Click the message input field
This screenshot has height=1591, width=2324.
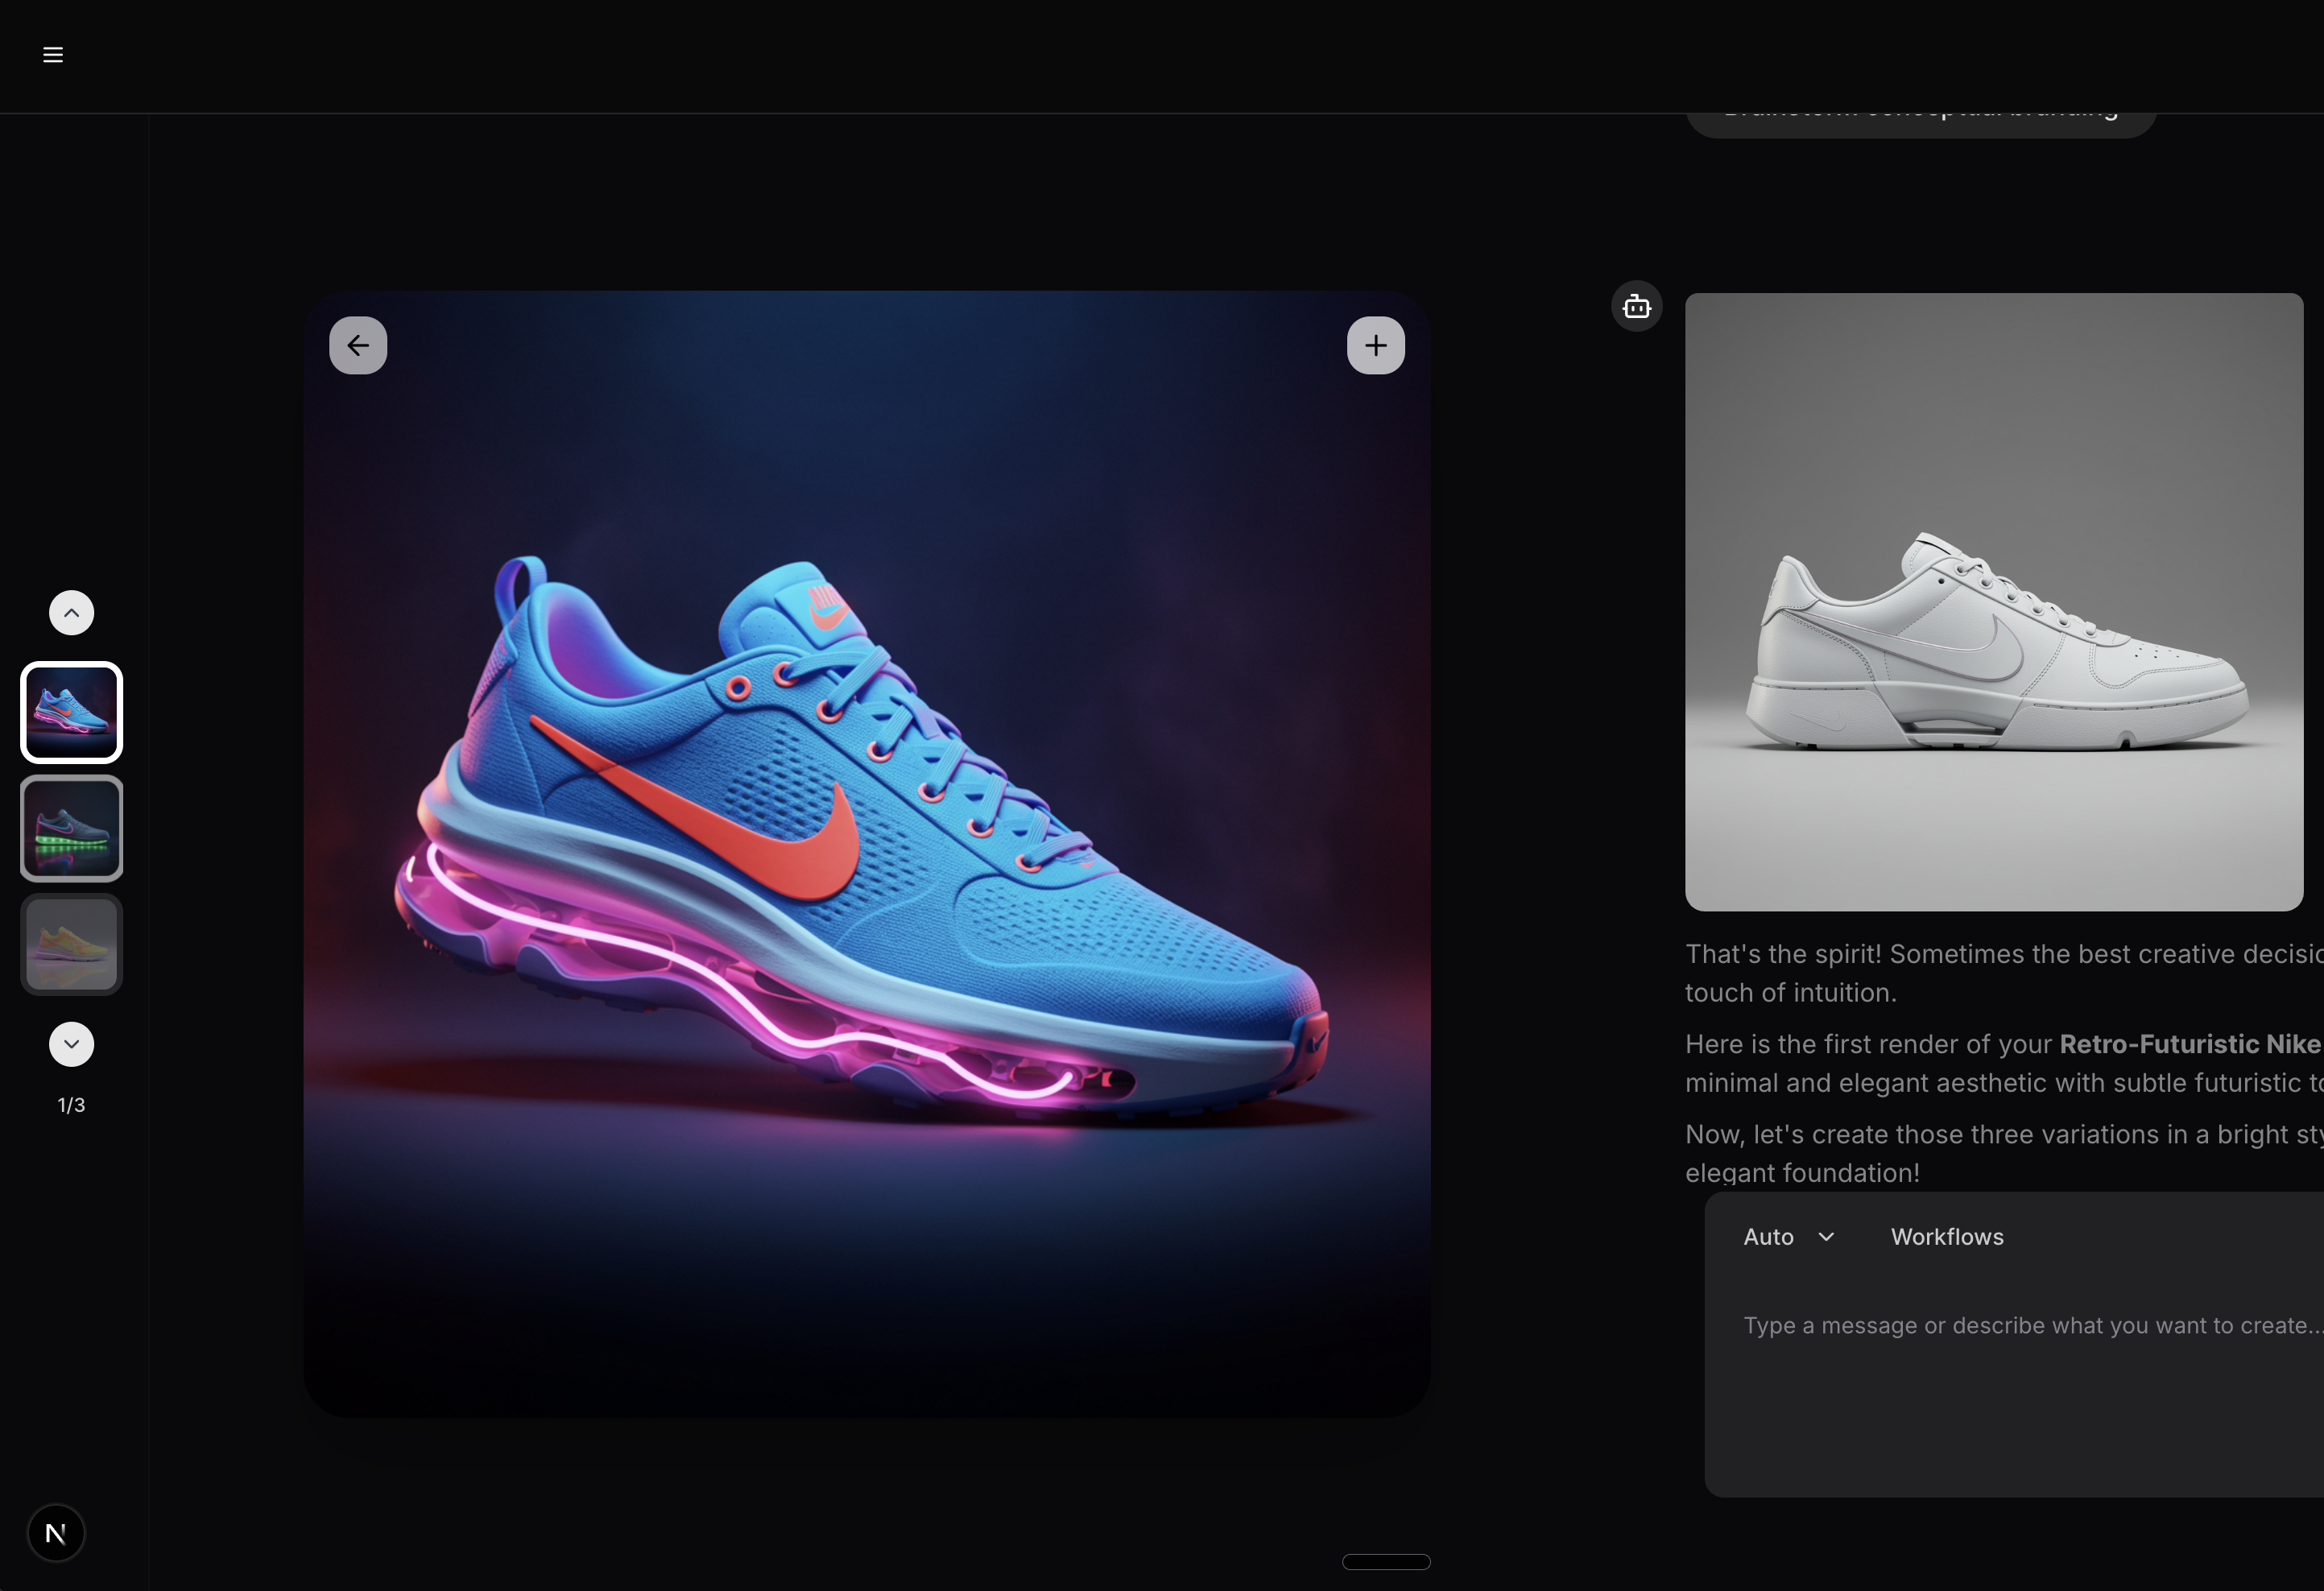[x=2033, y=1326]
